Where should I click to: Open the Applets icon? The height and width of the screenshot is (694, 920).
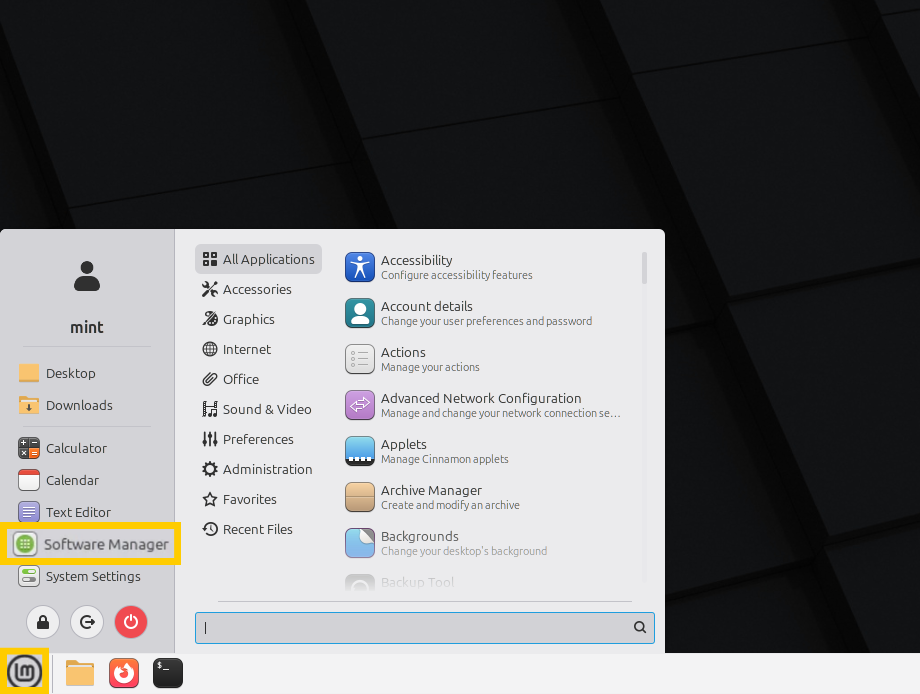[360, 451]
